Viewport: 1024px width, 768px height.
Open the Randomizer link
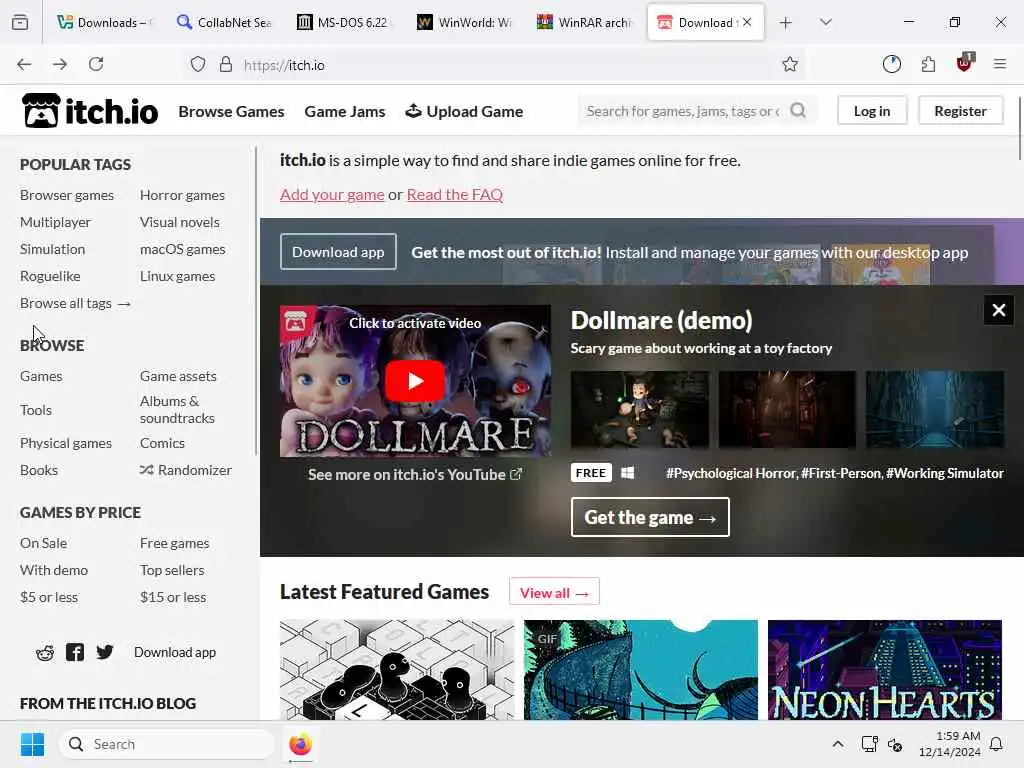(x=186, y=470)
